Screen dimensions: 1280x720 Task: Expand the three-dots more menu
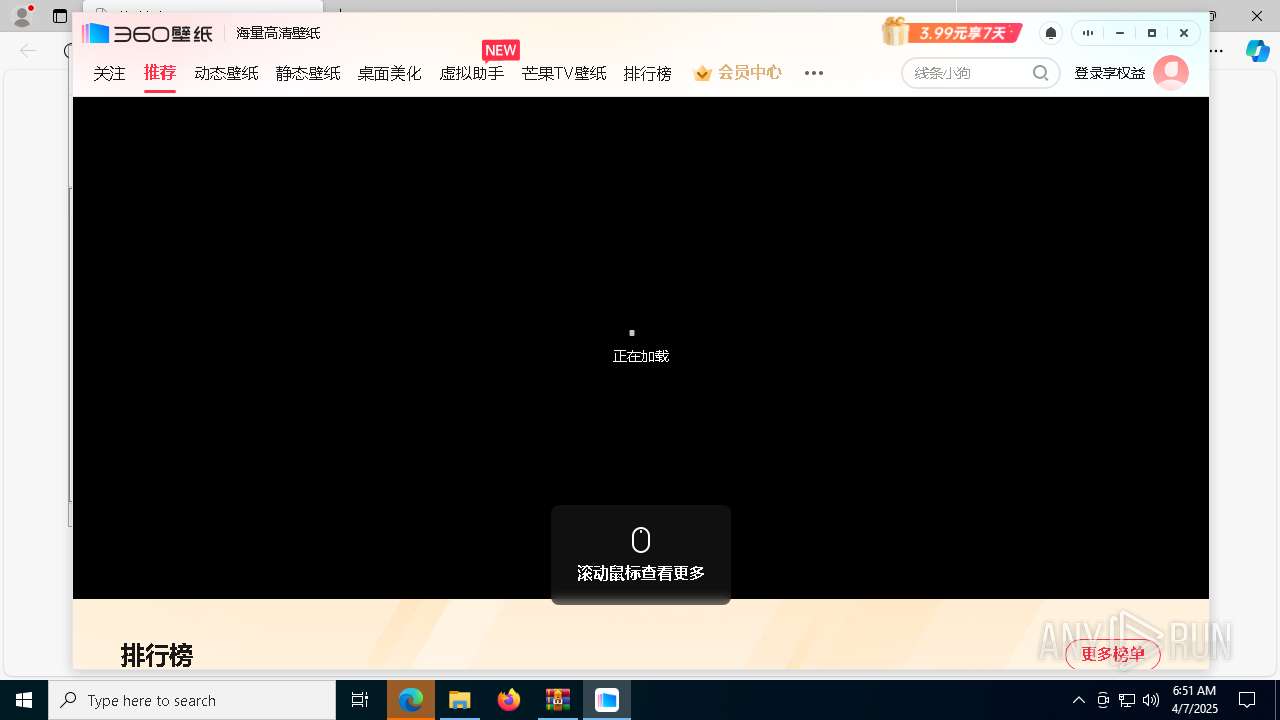(814, 73)
